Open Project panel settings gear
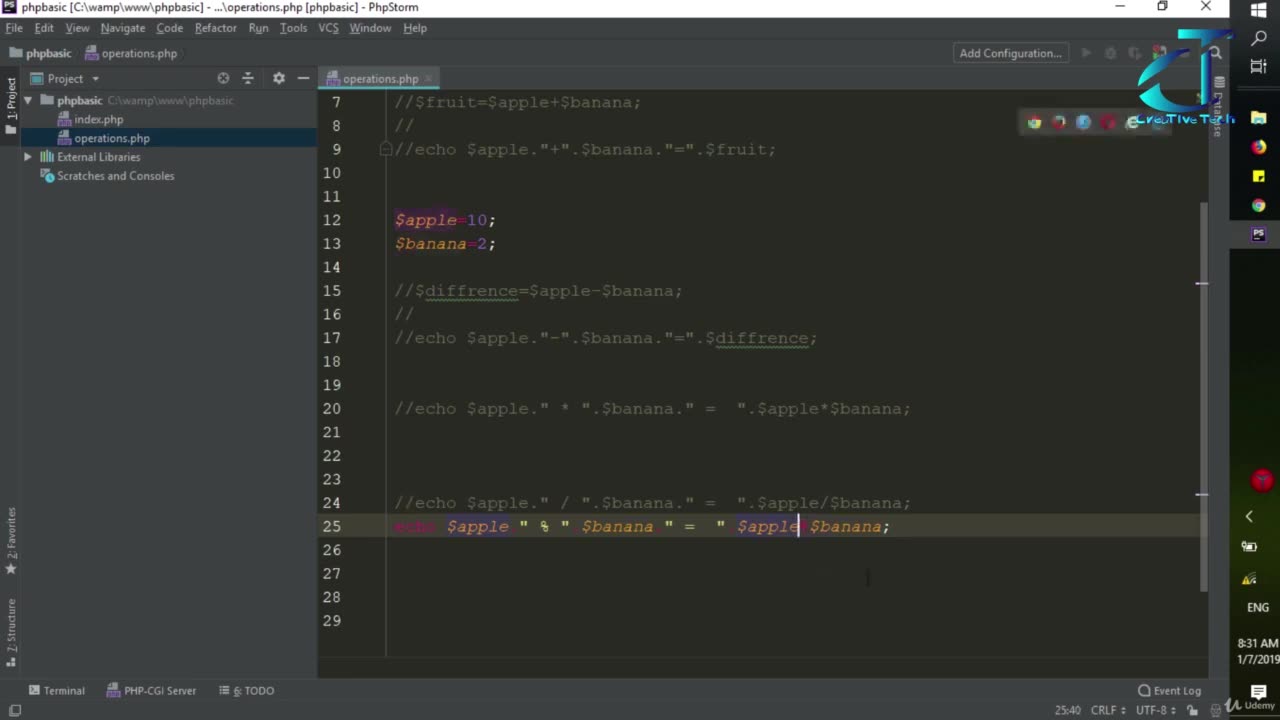Image resolution: width=1280 pixels, height=720 pixels. point(279,78)
